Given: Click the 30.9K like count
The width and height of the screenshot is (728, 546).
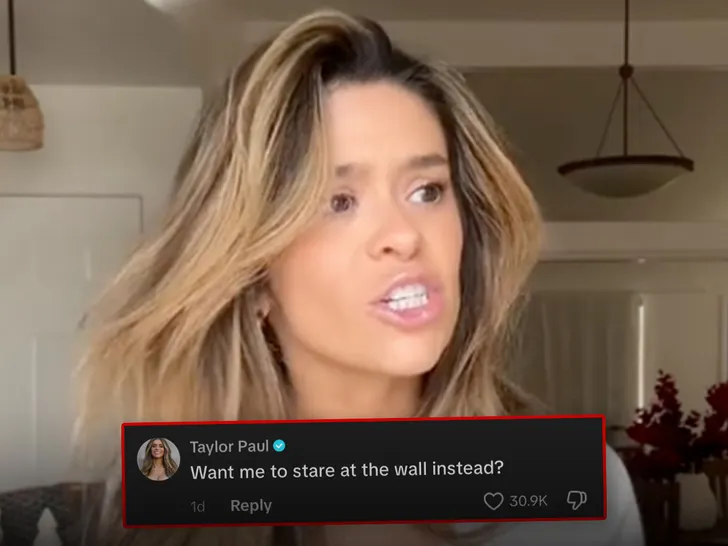Looking at the screenshot, I should pos(528,501).
